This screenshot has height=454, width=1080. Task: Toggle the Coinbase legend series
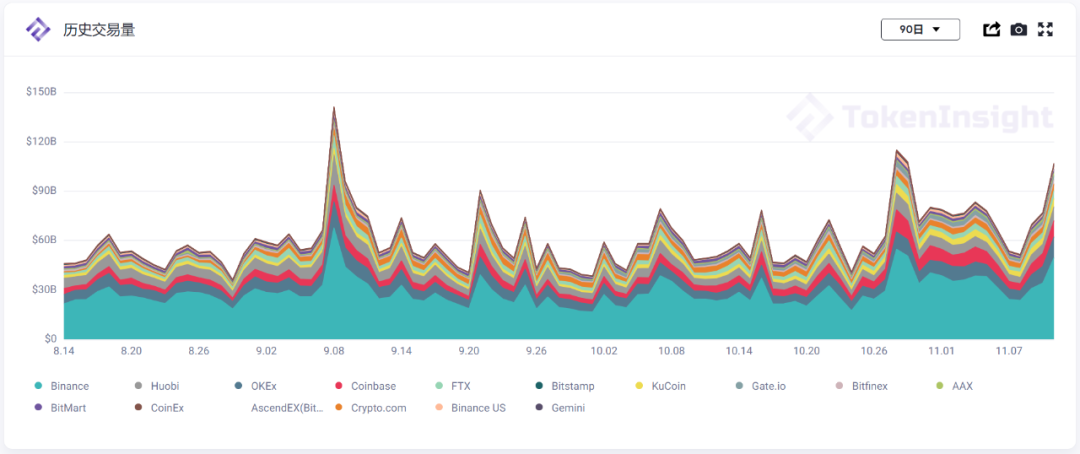click(x=365, y=386)
